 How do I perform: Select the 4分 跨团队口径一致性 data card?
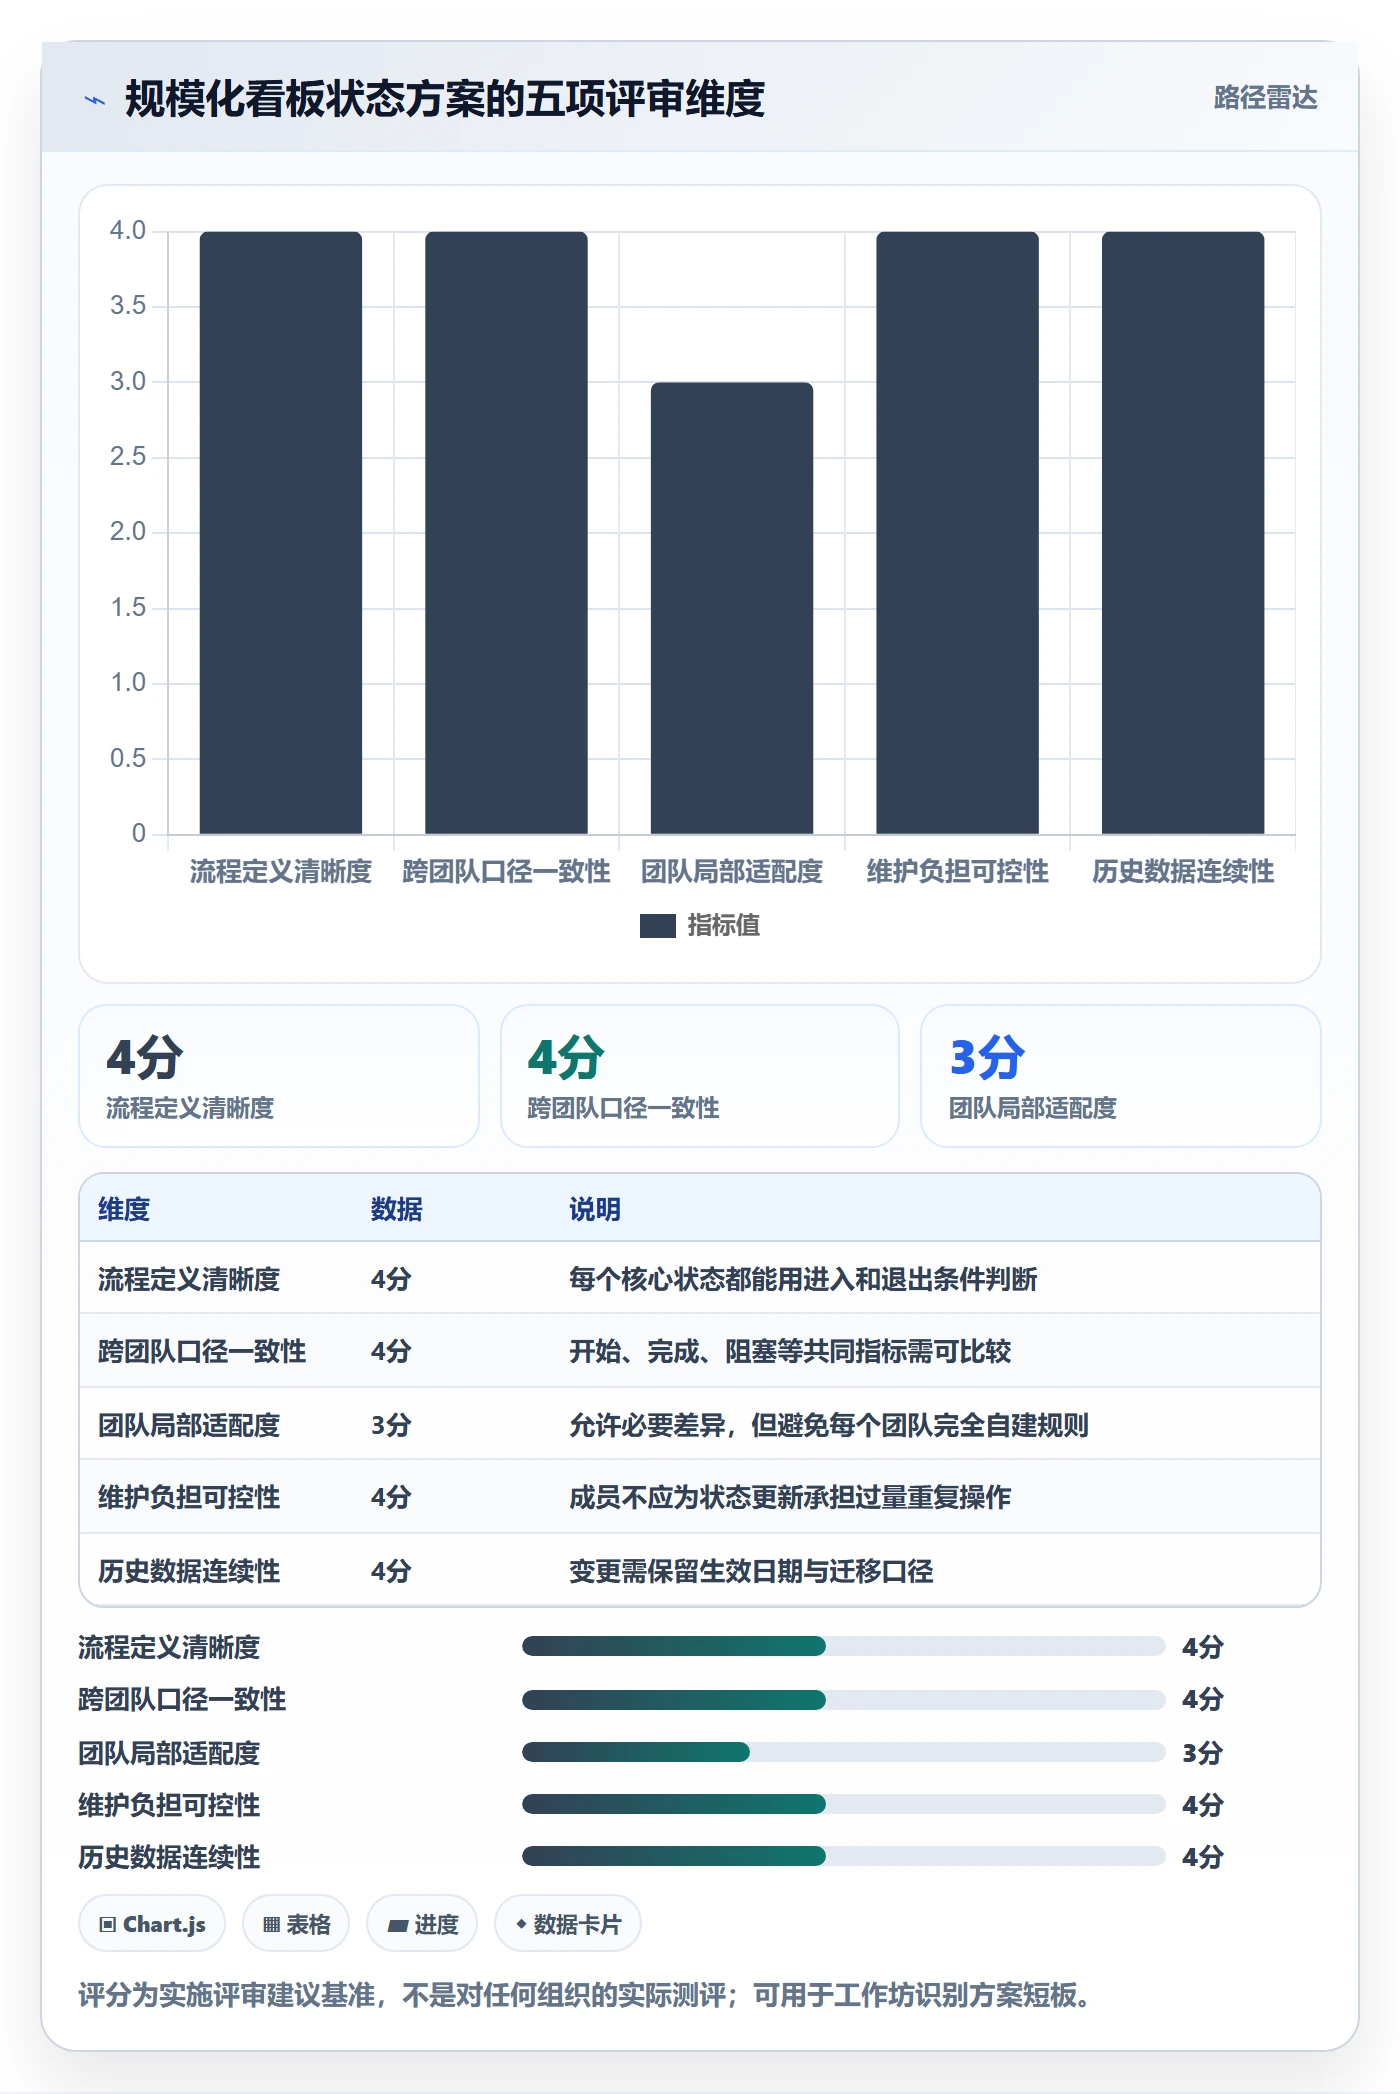click(x=700, y=1076)
